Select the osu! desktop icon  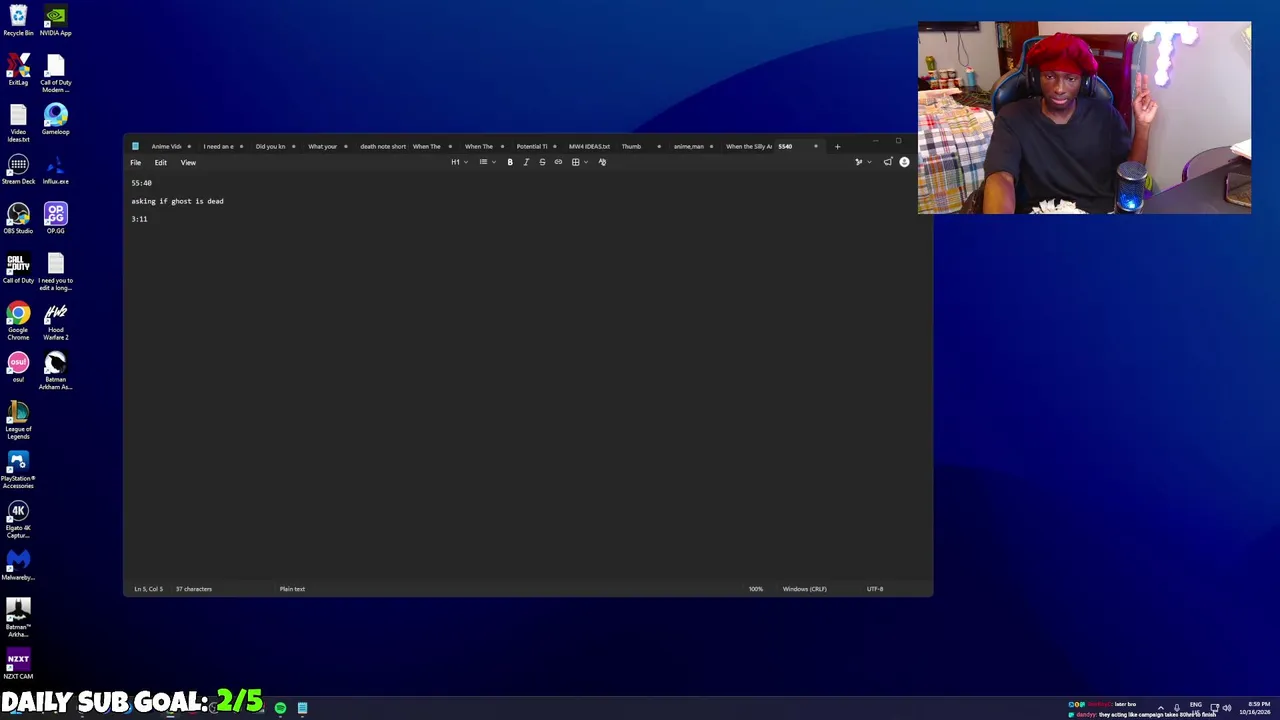click(18, 367)
